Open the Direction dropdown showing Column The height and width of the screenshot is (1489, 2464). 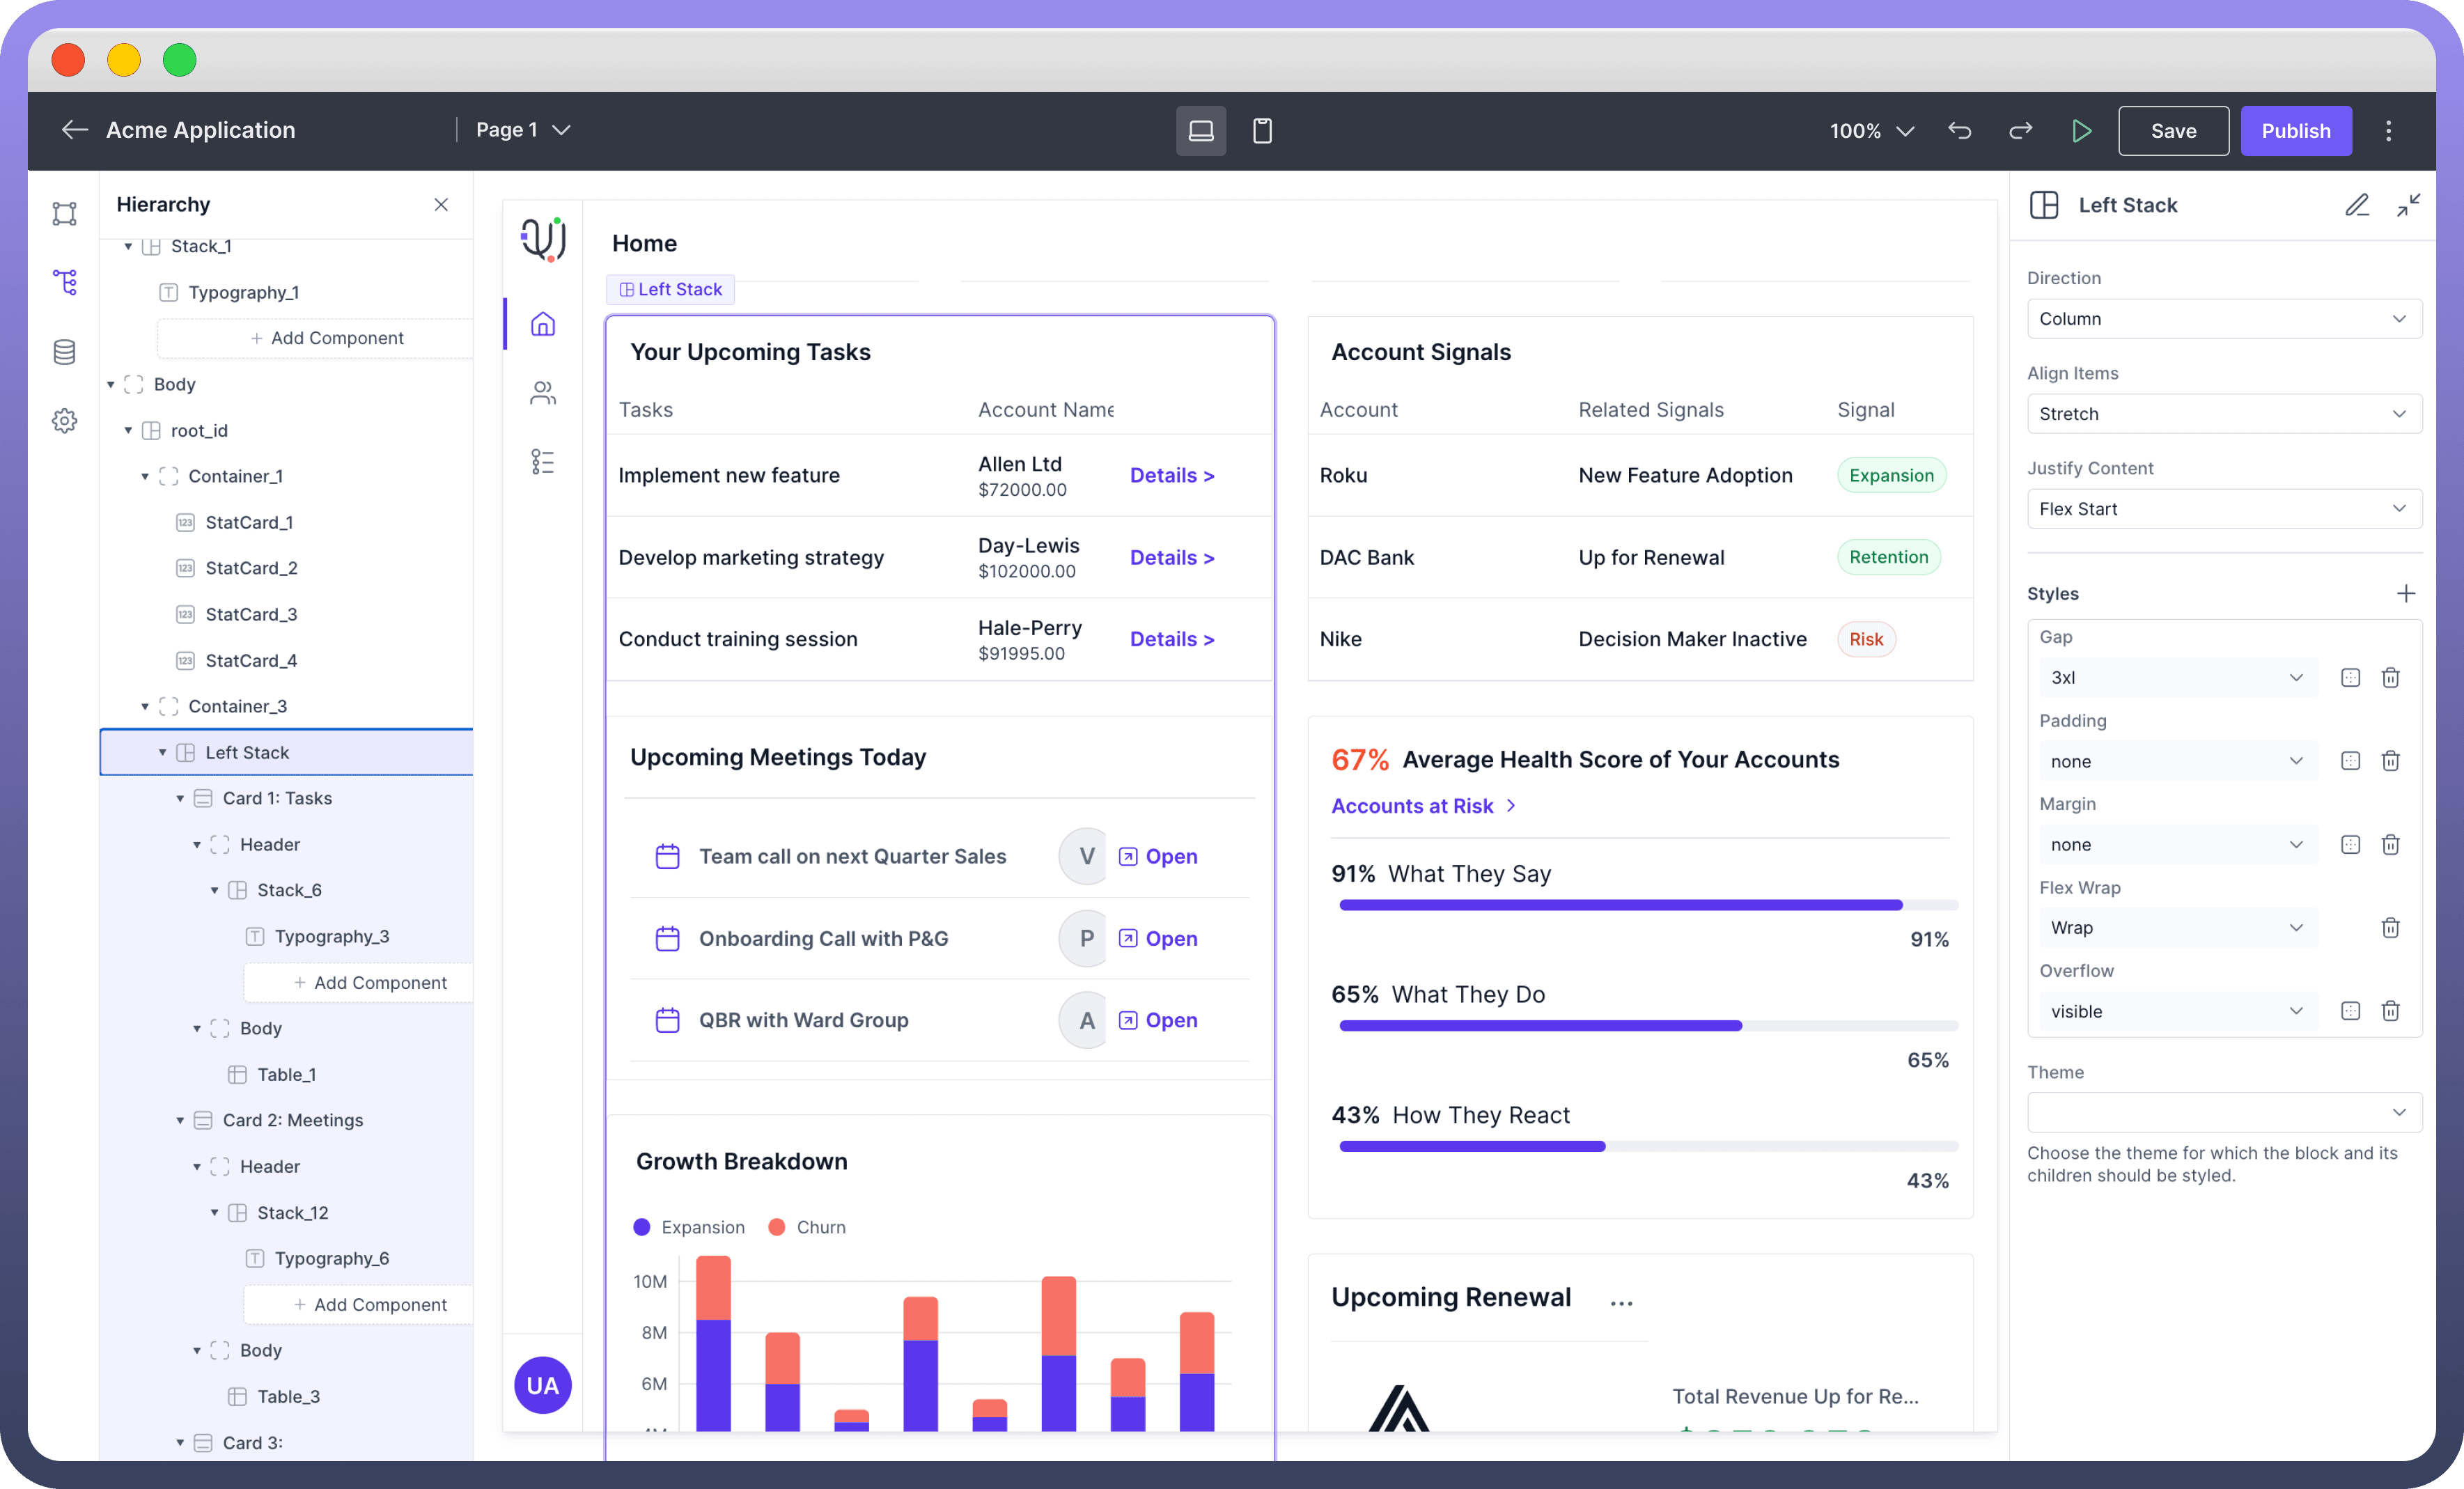tap(2223, 319)
